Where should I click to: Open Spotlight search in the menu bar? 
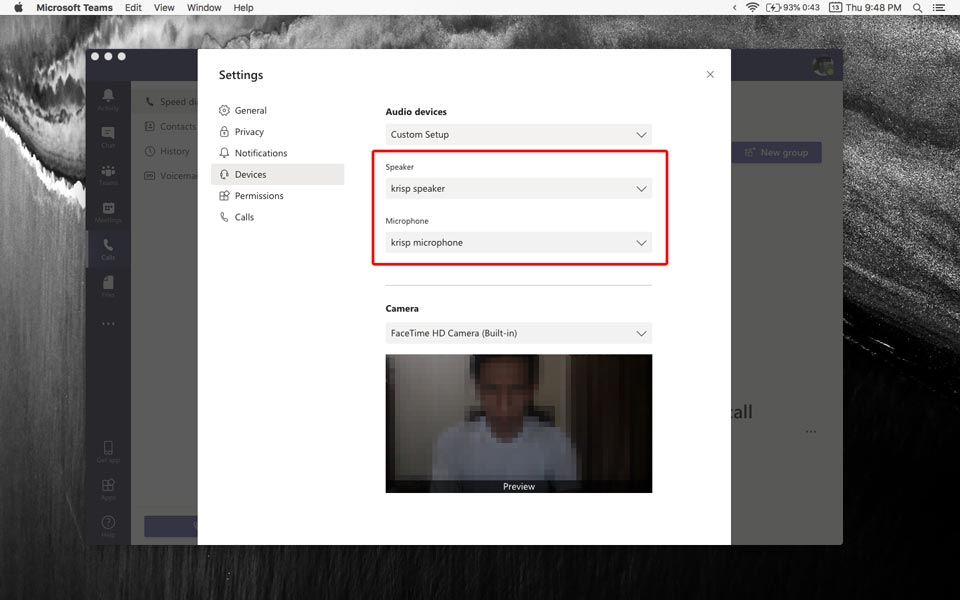(x=917, y=7)
